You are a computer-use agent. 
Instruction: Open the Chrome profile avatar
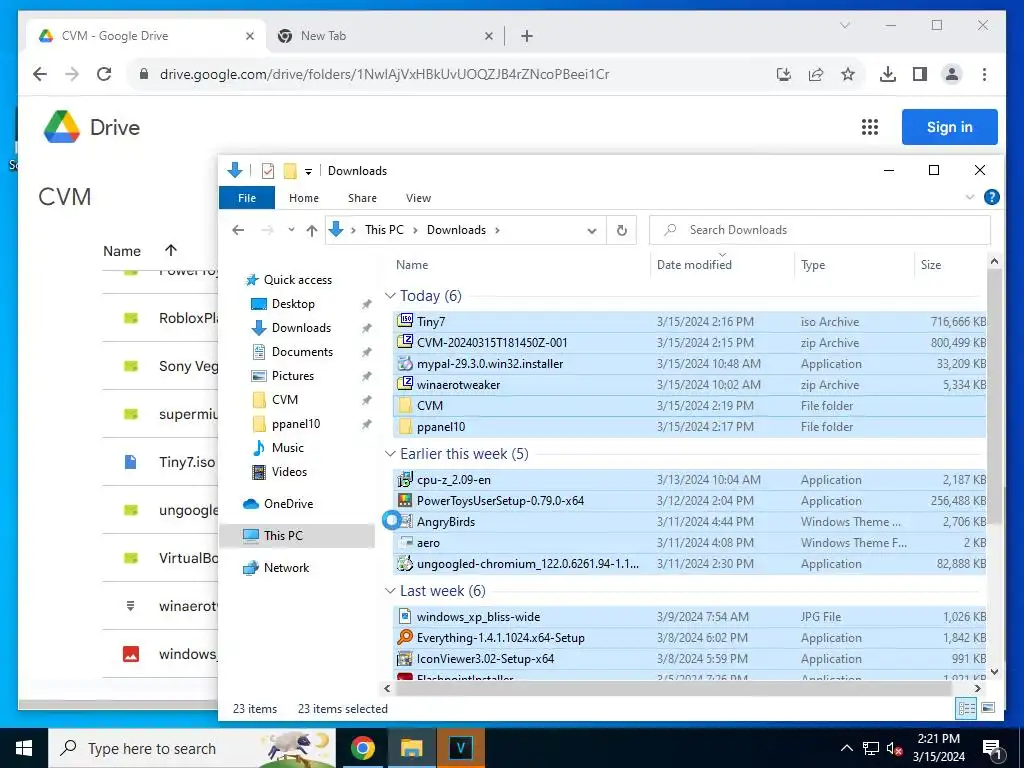point(952,74)
